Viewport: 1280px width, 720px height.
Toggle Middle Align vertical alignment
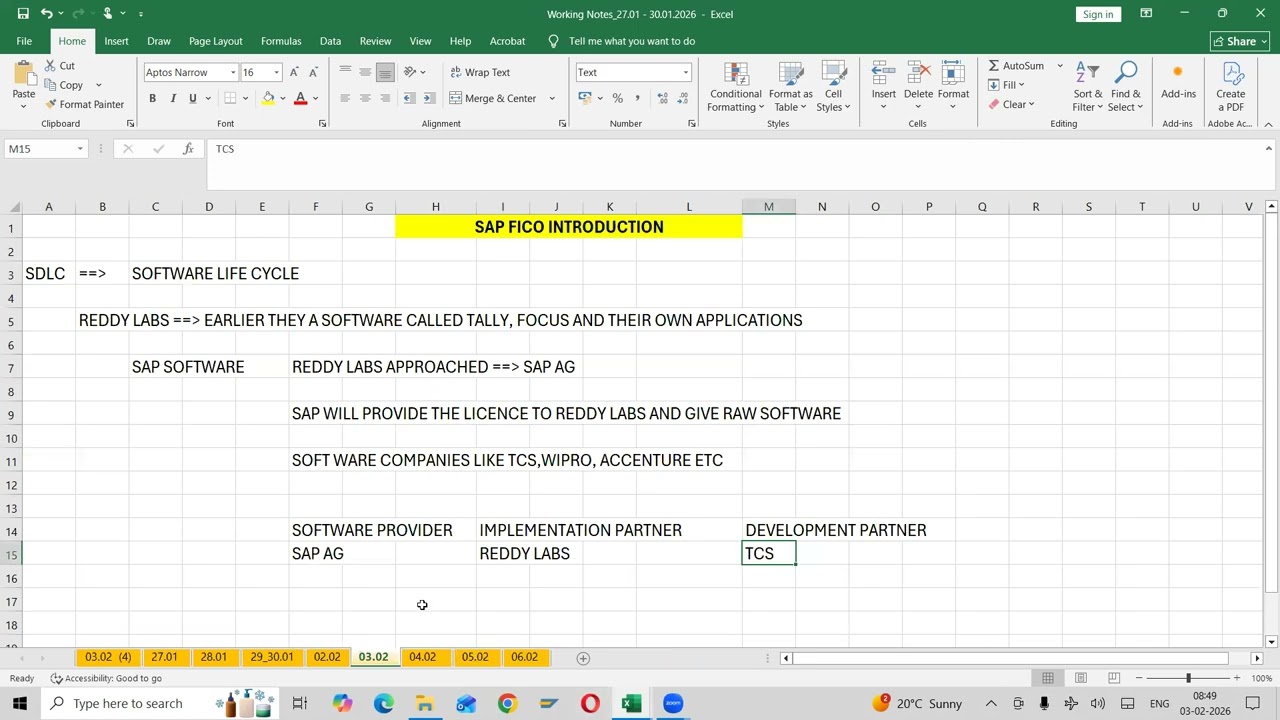[x=365, y=72]
